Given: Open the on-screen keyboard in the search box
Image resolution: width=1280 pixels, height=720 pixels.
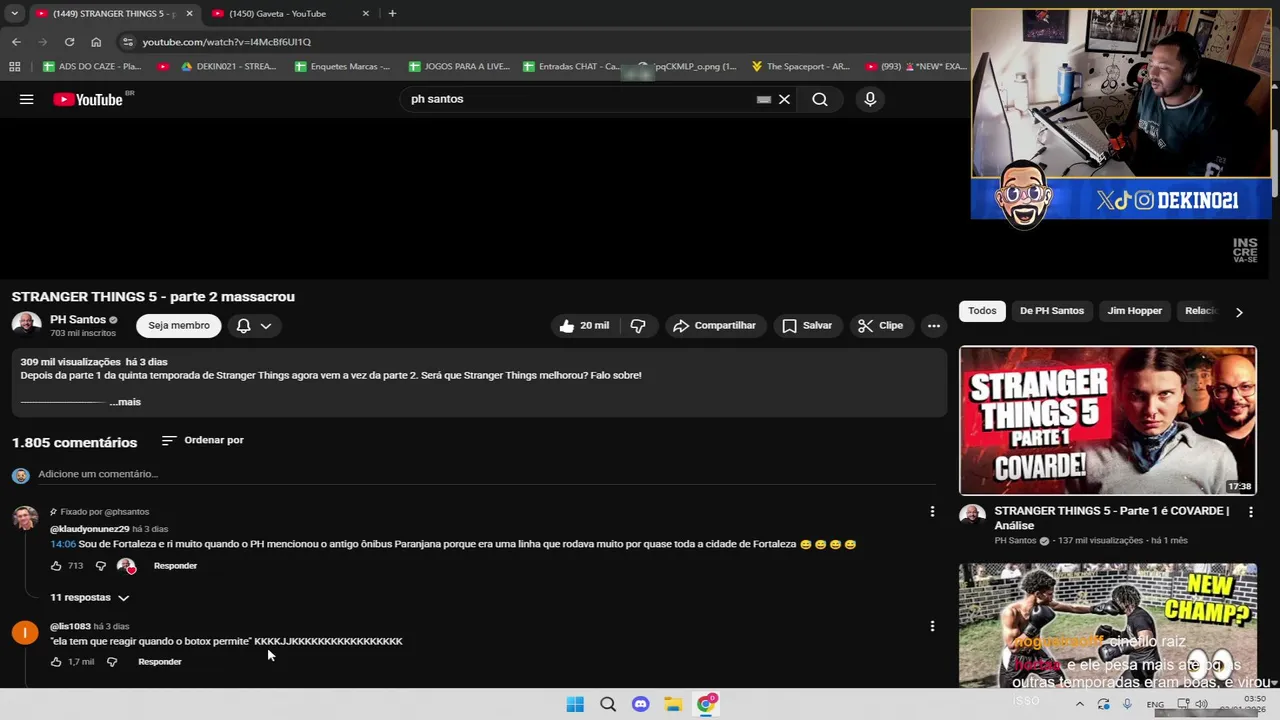Looking at the screenshot, I should tap(764, 99).
